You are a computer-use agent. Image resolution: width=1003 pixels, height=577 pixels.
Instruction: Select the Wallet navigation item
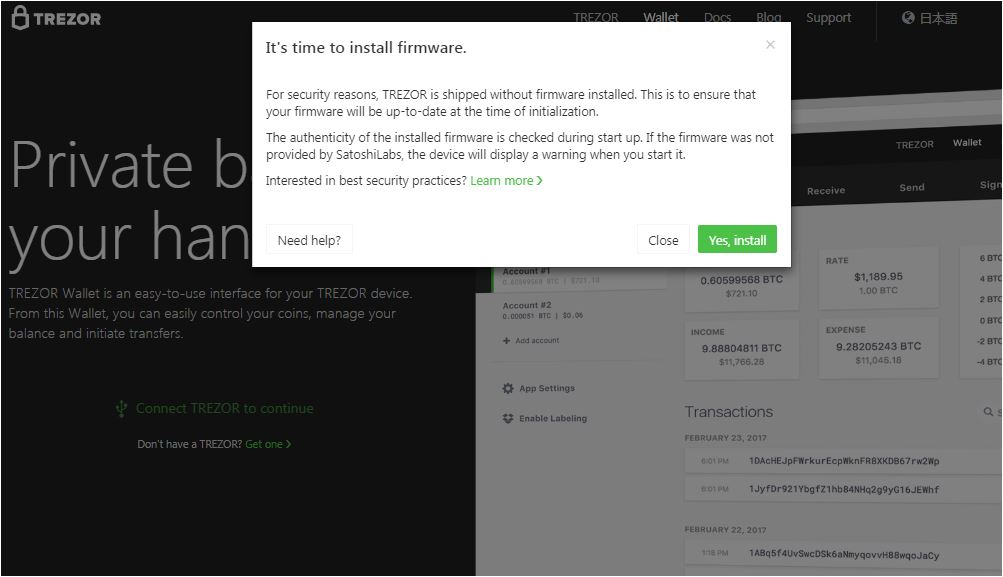pyautogui.click(x=661, y=17)
